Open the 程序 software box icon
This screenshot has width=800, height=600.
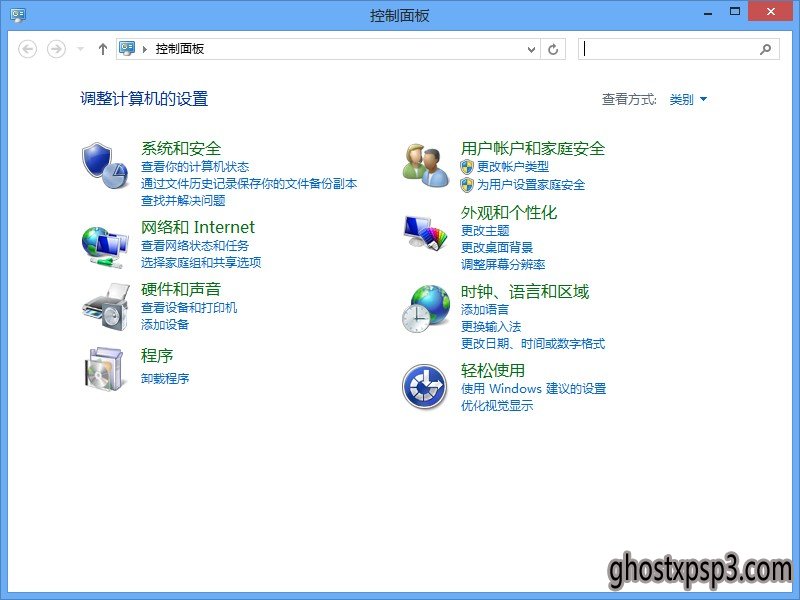coord(105,369)
